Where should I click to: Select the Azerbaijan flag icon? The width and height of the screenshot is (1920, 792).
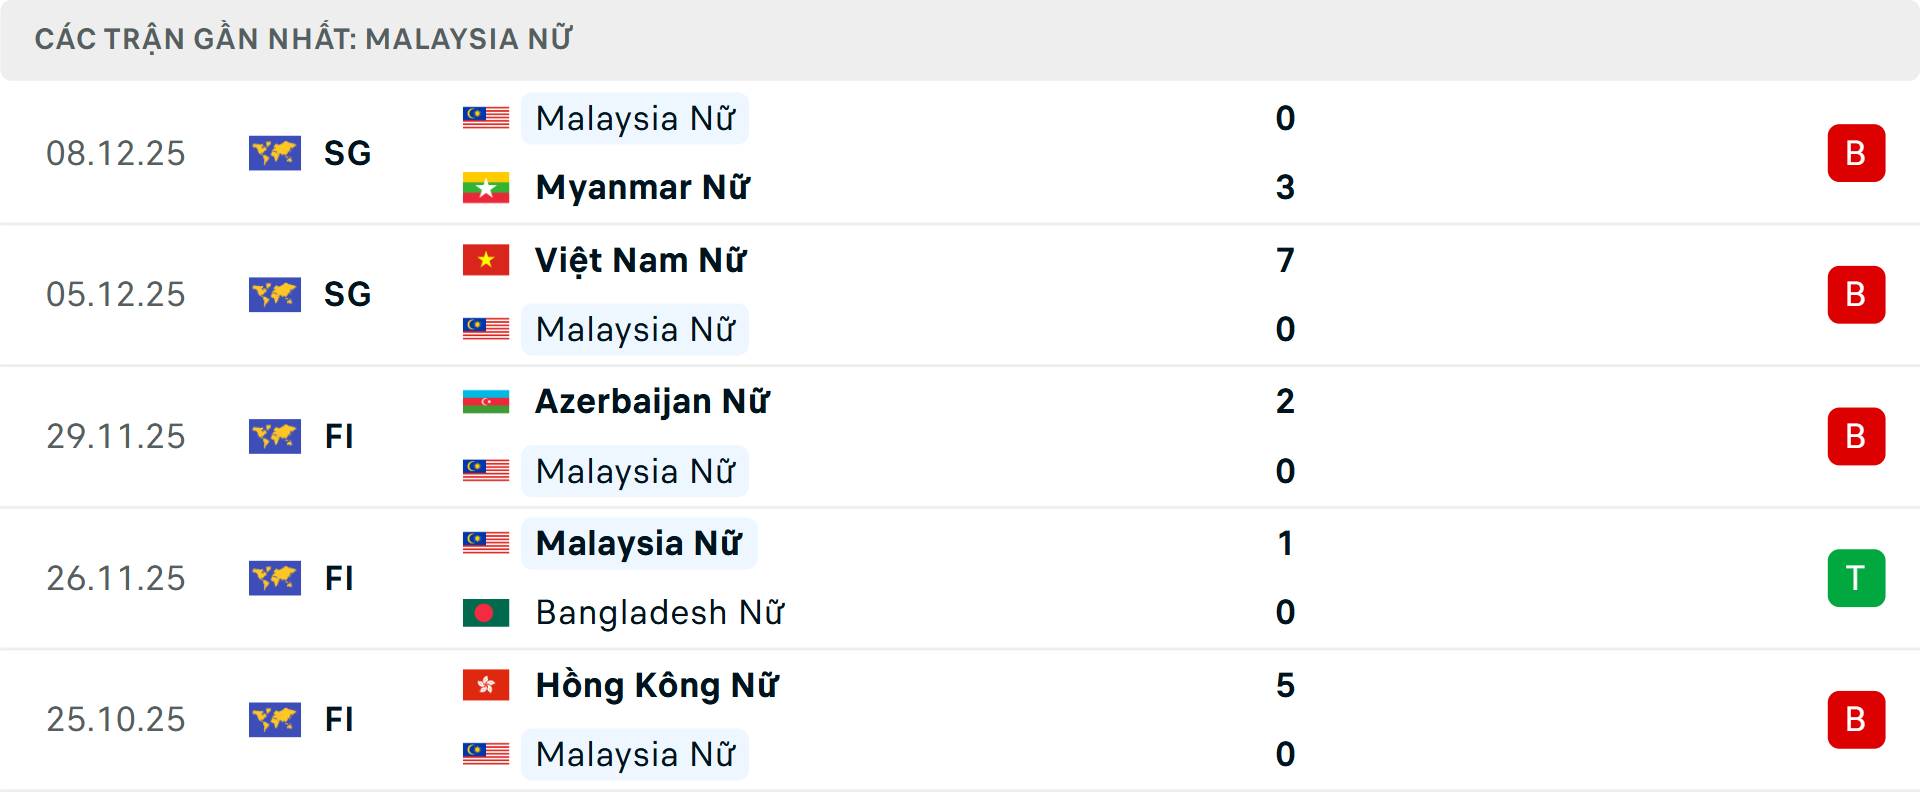pos(486,401)
